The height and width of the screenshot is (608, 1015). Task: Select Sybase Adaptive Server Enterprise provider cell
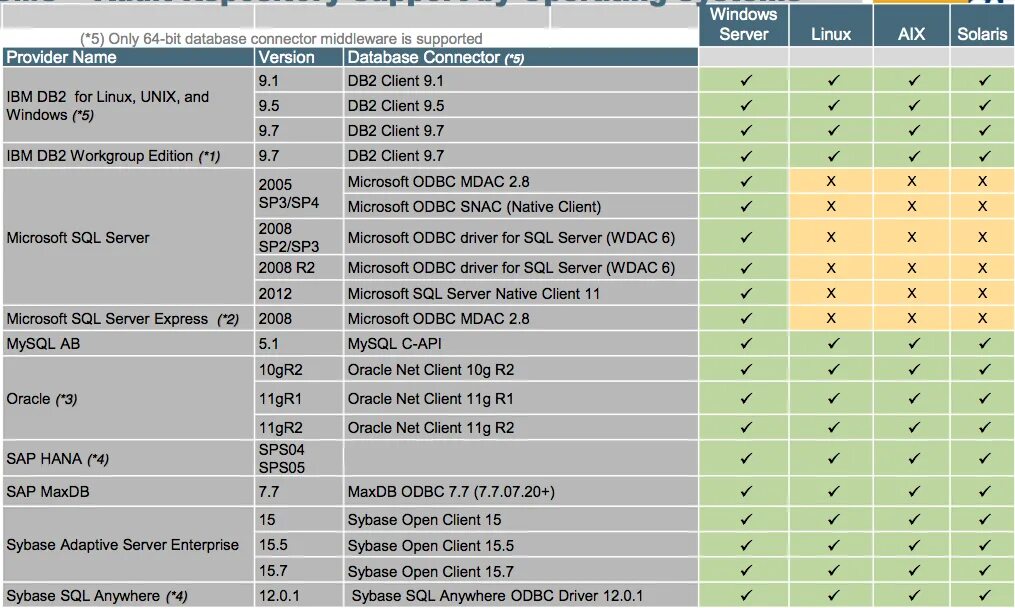pyautogui.click(x=128, y=545)
